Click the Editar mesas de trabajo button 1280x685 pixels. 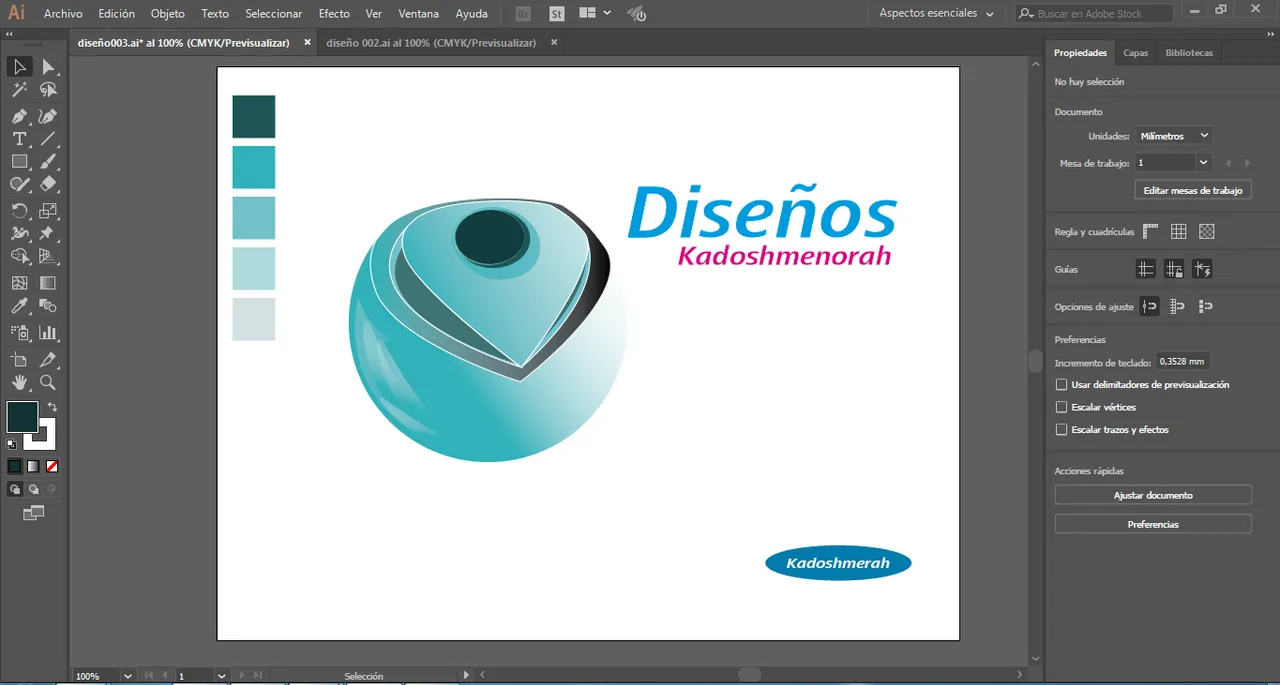coord(1192,190)
